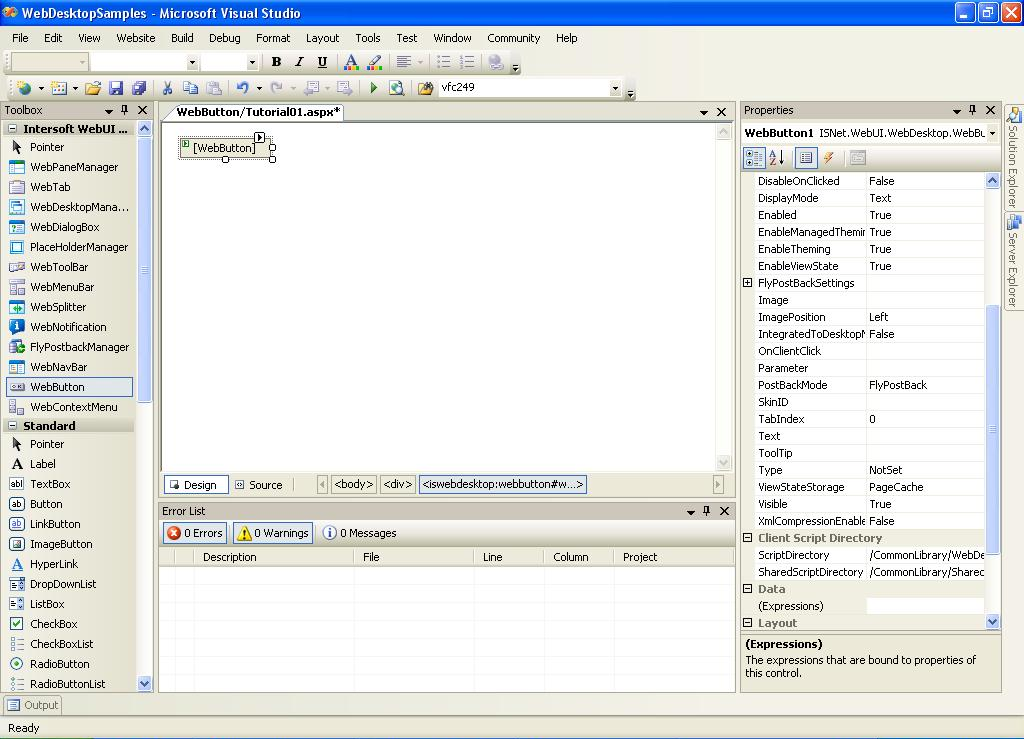
Task: Click the Start Debugging play icon
Action: click(x=373, y=88)
